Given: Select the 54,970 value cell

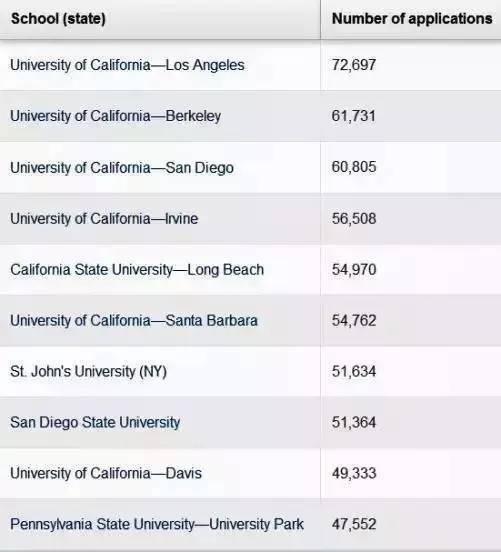Looking at the screenshot, I should point(354,270).
